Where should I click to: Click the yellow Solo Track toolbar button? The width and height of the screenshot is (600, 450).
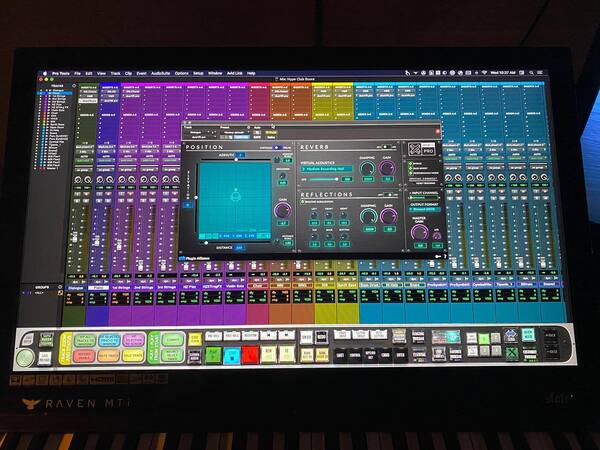click(x=132, y=355)
